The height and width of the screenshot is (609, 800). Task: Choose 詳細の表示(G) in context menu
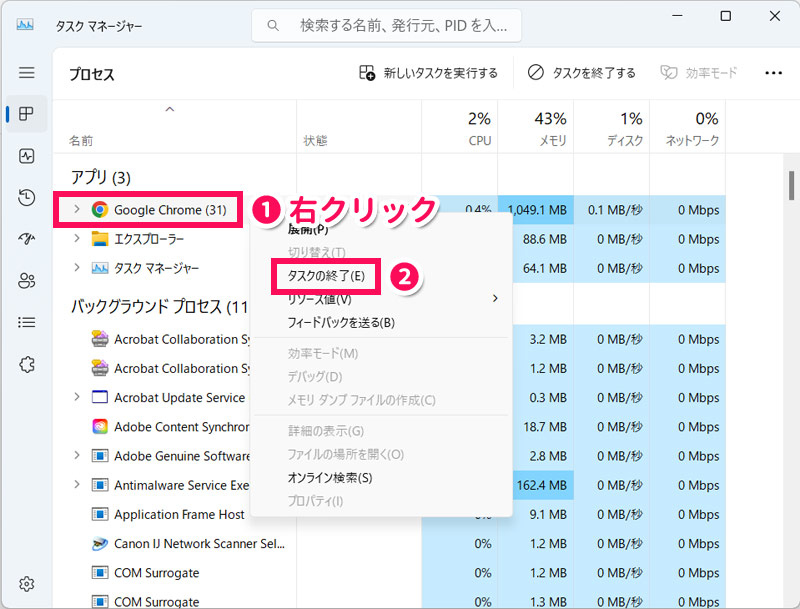(x=326, y=431)
